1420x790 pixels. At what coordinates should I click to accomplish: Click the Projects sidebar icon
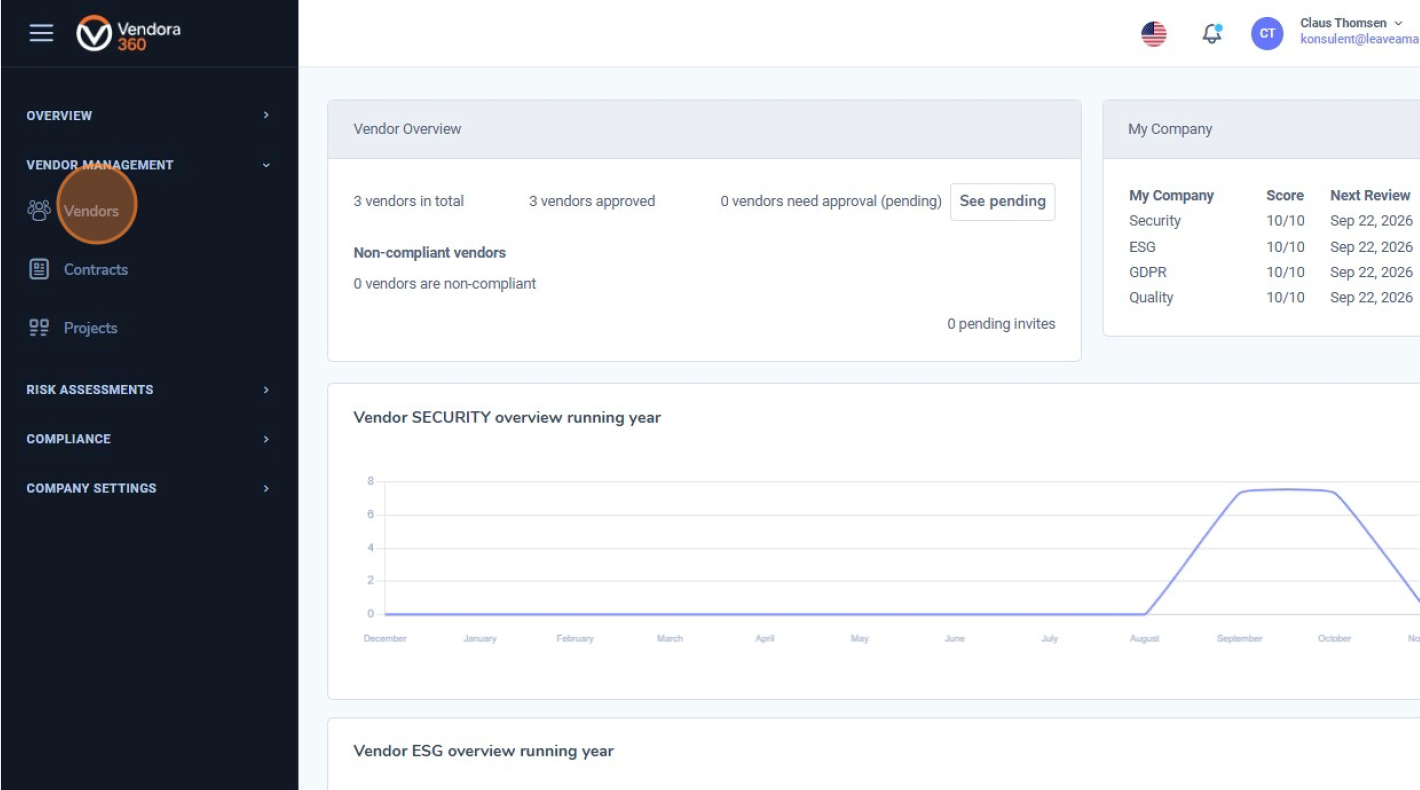(x=39, y=327)
